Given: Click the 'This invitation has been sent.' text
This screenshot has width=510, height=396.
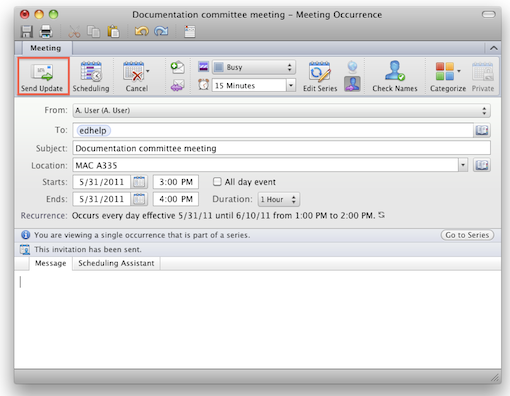Looking at the screenshot, I should tap(88, 249).
